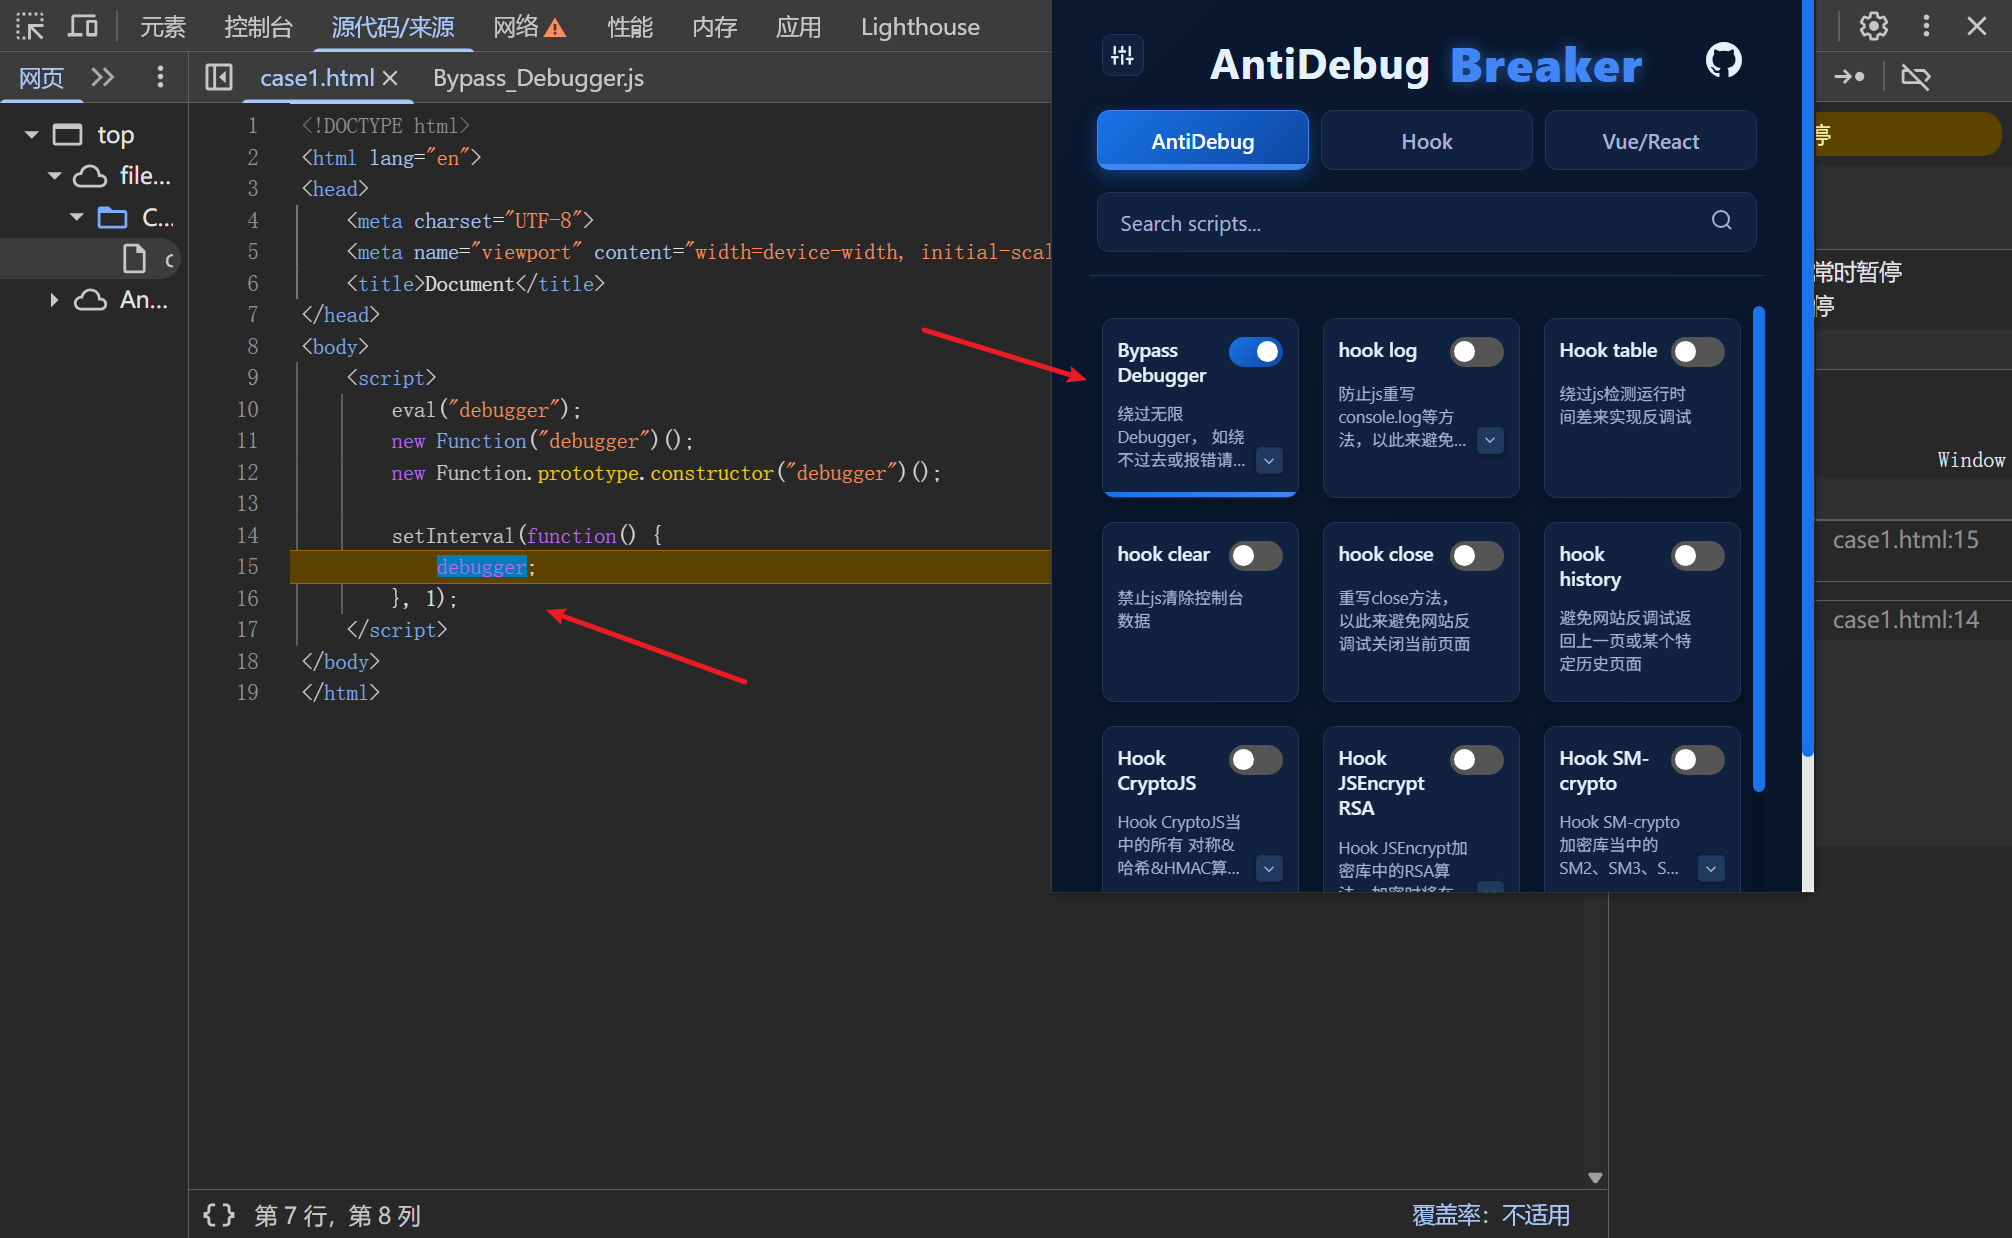Click the Search scripts input field
Viewport: 2012px width, 1238px height.
[1426, 222]
